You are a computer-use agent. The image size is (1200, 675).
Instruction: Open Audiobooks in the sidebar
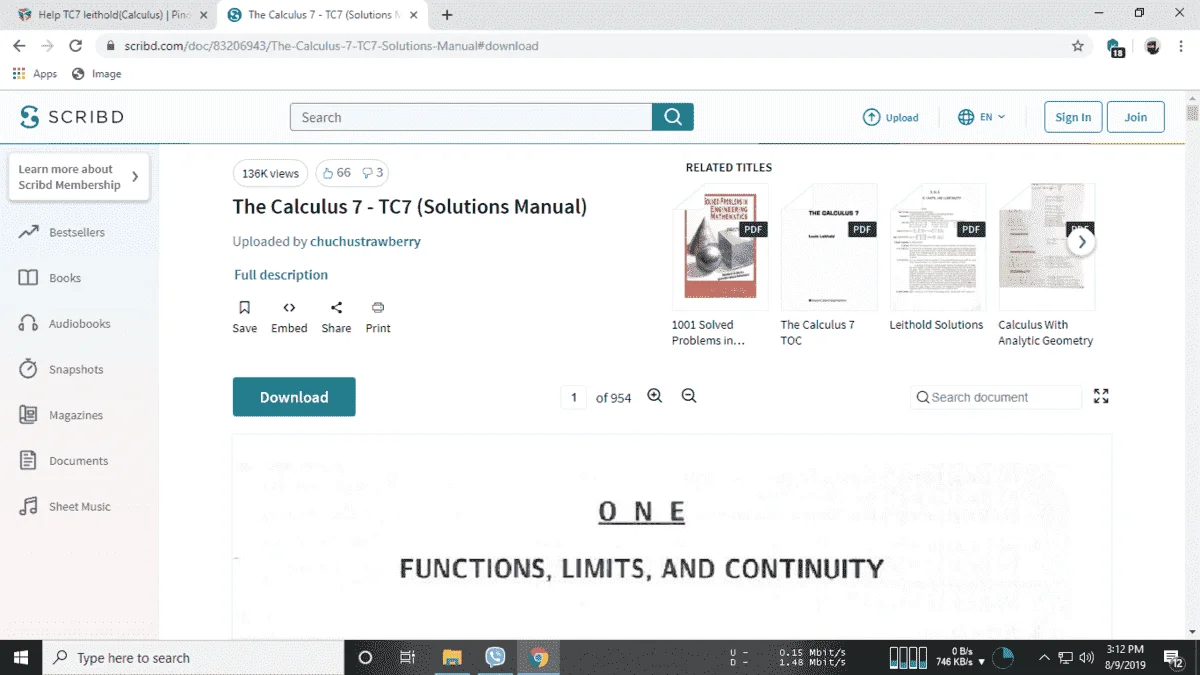[x=65, y=324]
